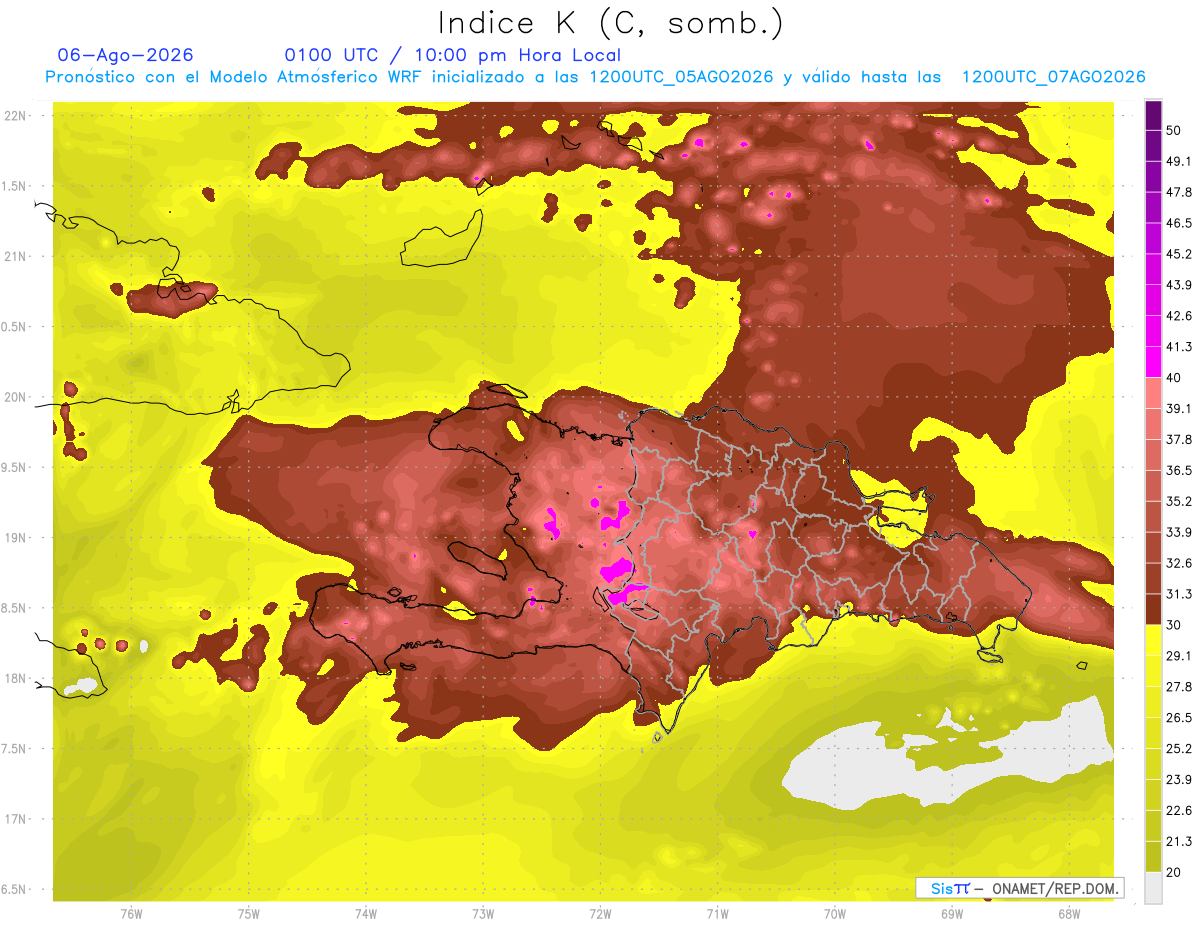Click the color bar value "36.5"
1200x927 pixels.
pyautogui.click(x=1178, y=470)
